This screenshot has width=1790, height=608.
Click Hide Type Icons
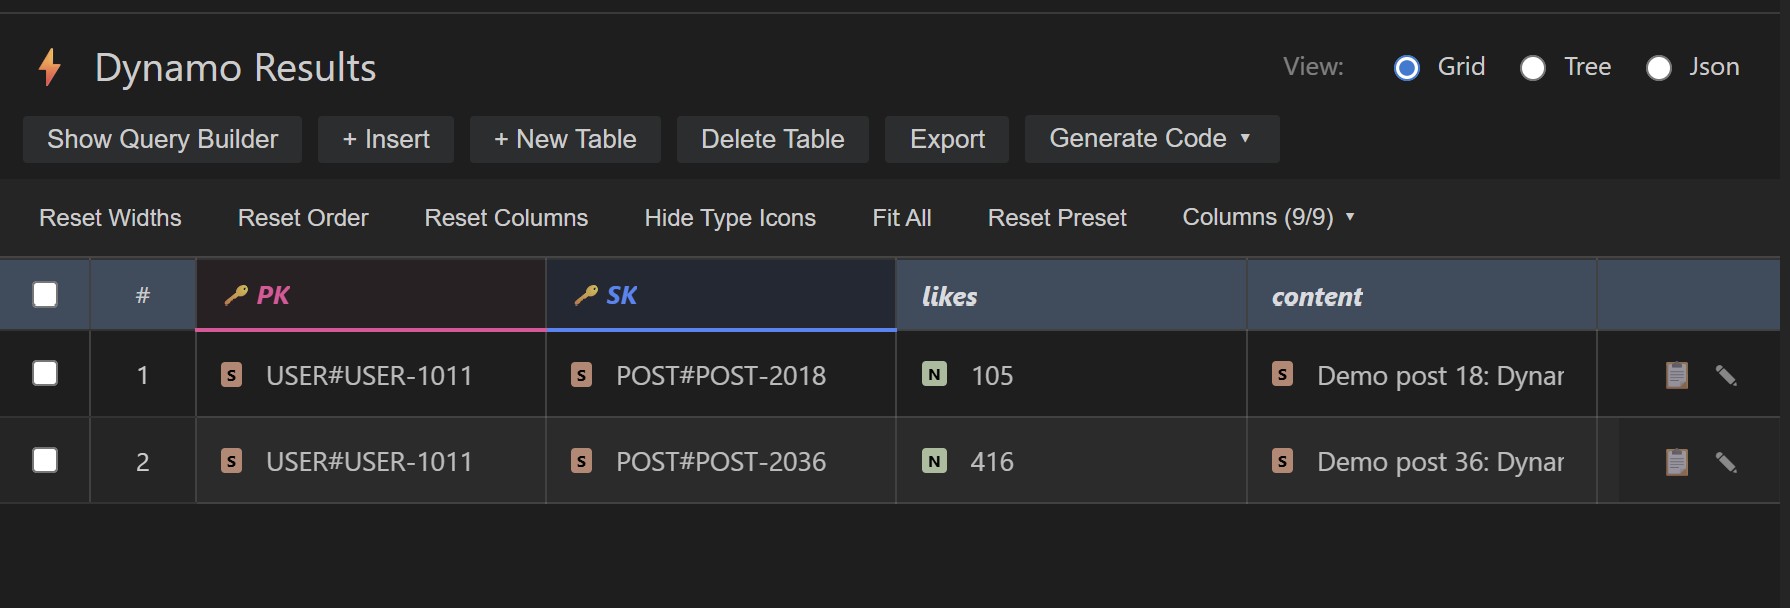(x=730, y=217)
